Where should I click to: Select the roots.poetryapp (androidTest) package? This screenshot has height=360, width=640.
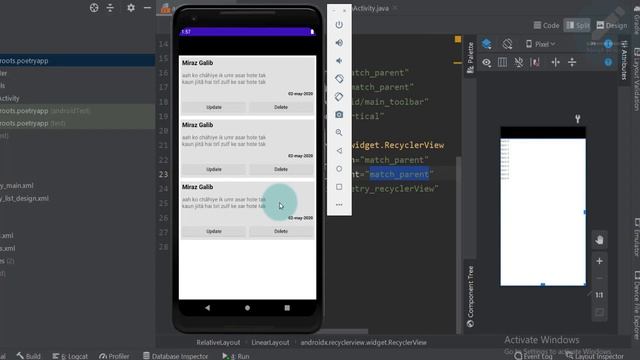click(x=78, y=111)
